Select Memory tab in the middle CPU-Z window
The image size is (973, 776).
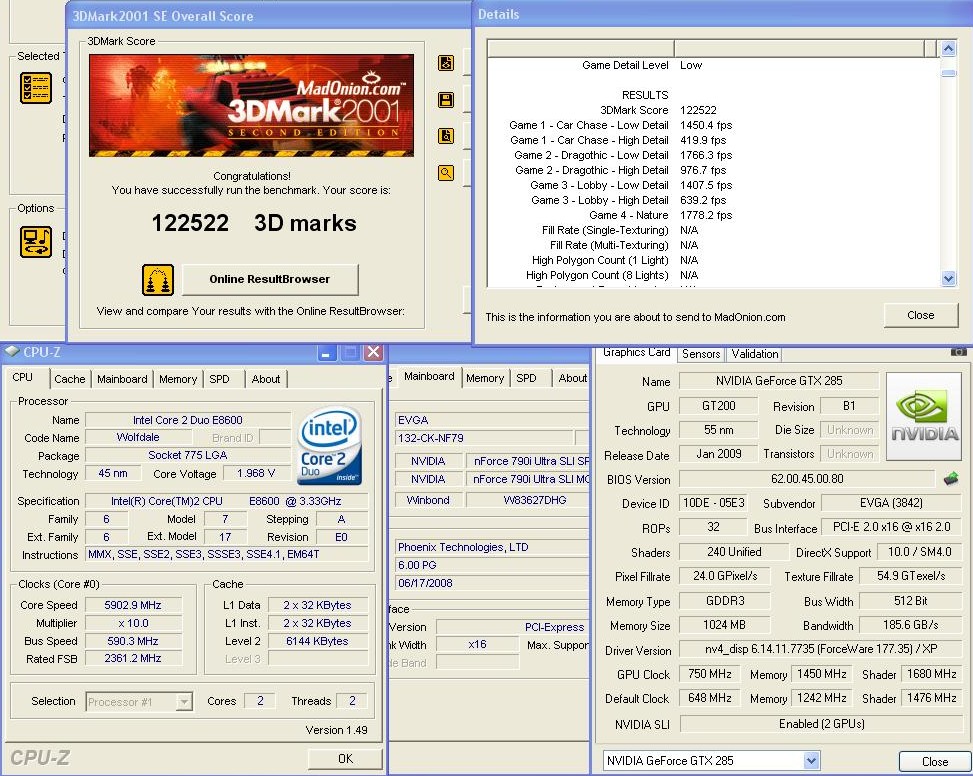485,378
